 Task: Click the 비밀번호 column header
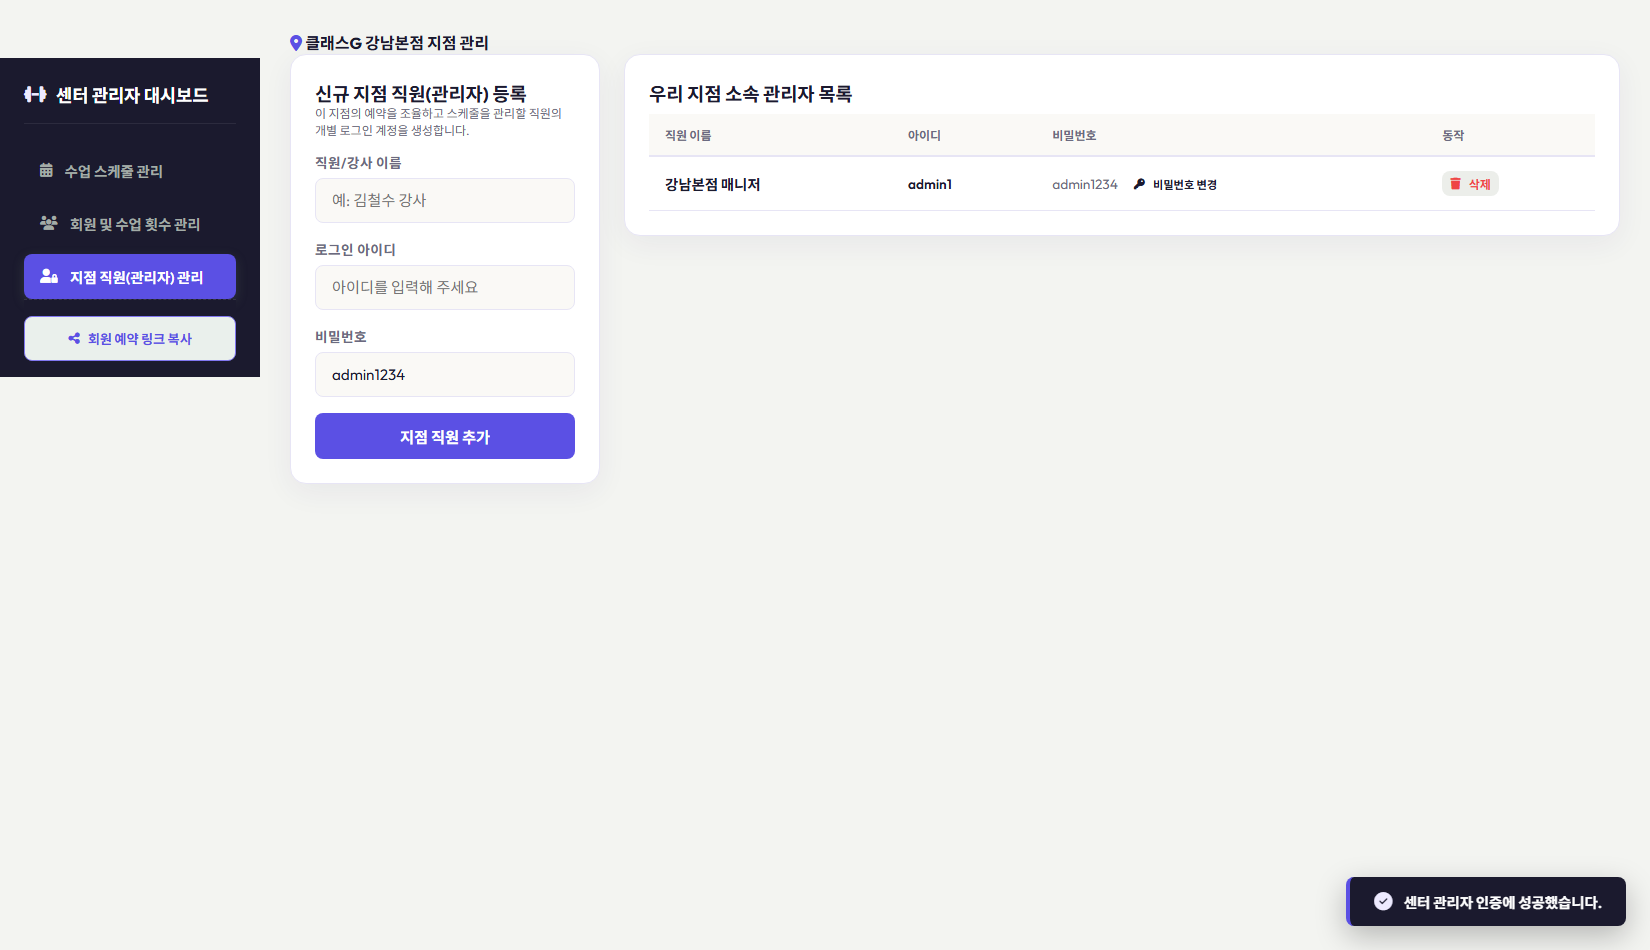pyautogui.click(x=1074, y=135)
